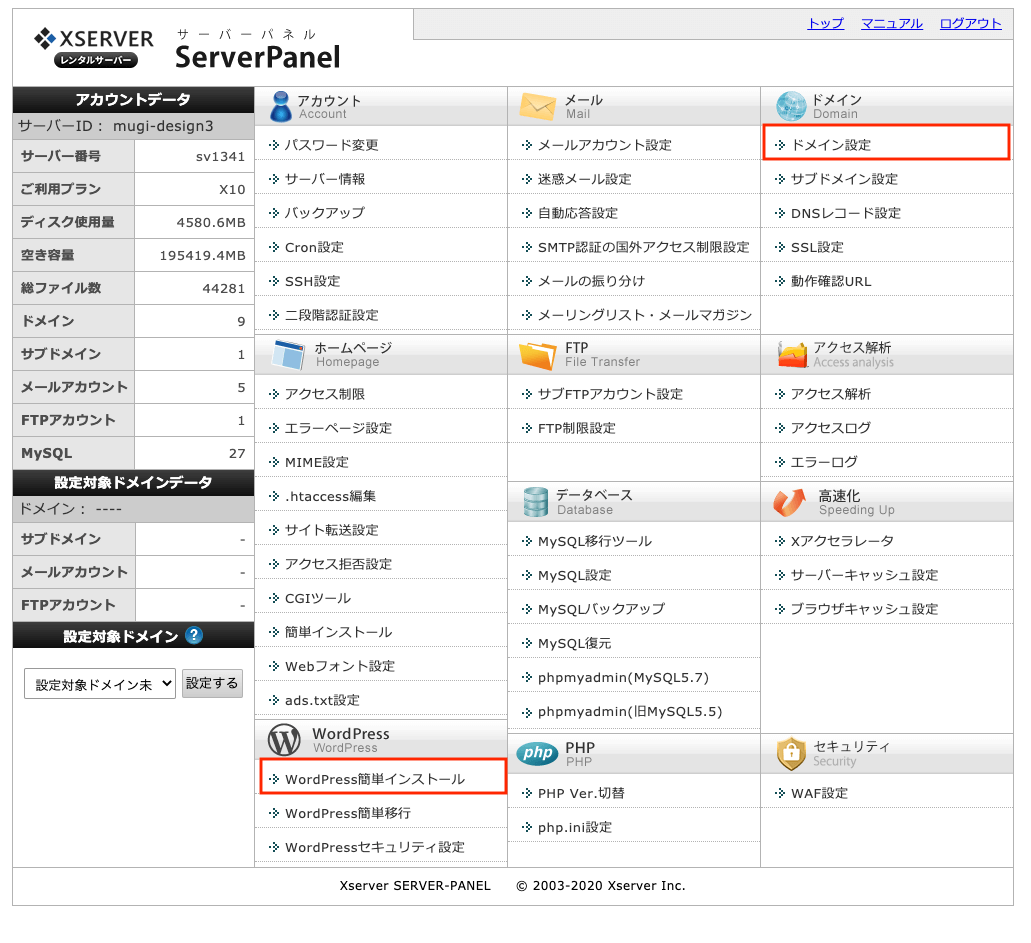
Task: Open SMTP認証の国外アクセス制限設定
Action: pyautogui.click(x=644, y=247)
